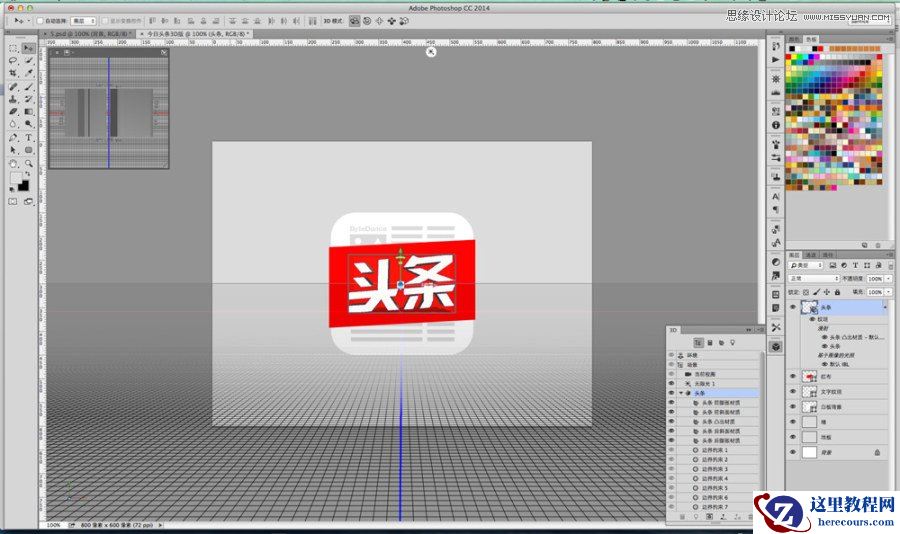Viewport: 900px width, 534px height.
Task: Swap foreground and background colors
Action: coord(27,174)
